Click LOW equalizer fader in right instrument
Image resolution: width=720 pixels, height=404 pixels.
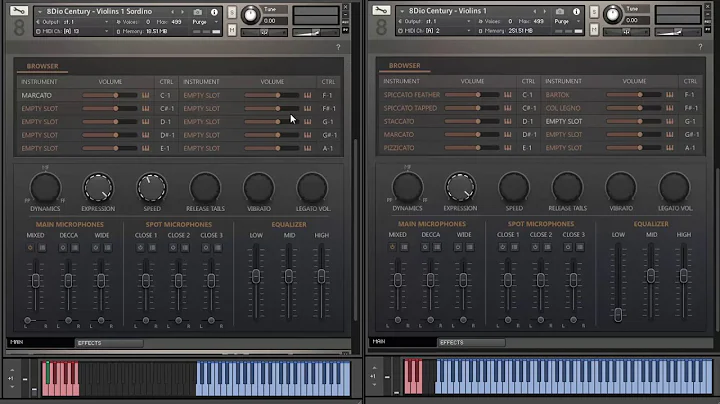[618, 281]
